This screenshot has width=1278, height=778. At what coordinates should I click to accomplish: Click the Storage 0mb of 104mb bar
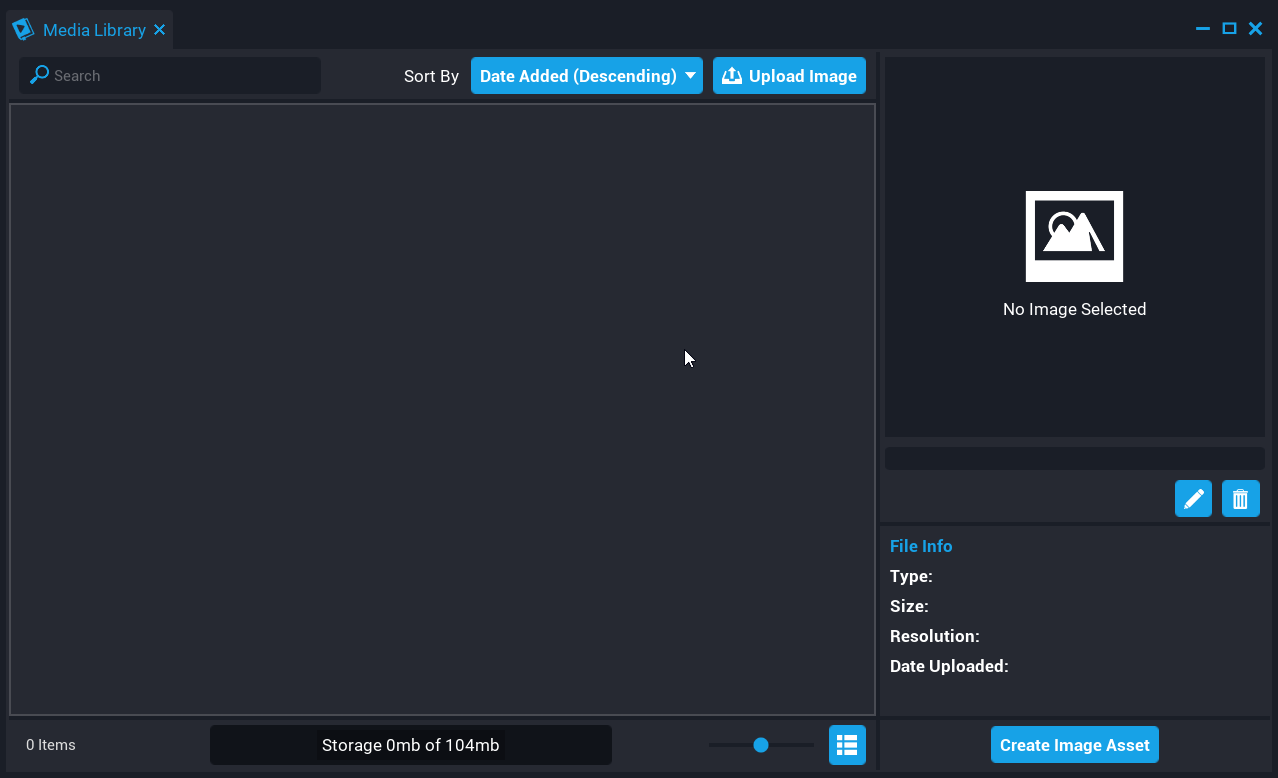tap(410, 745)
